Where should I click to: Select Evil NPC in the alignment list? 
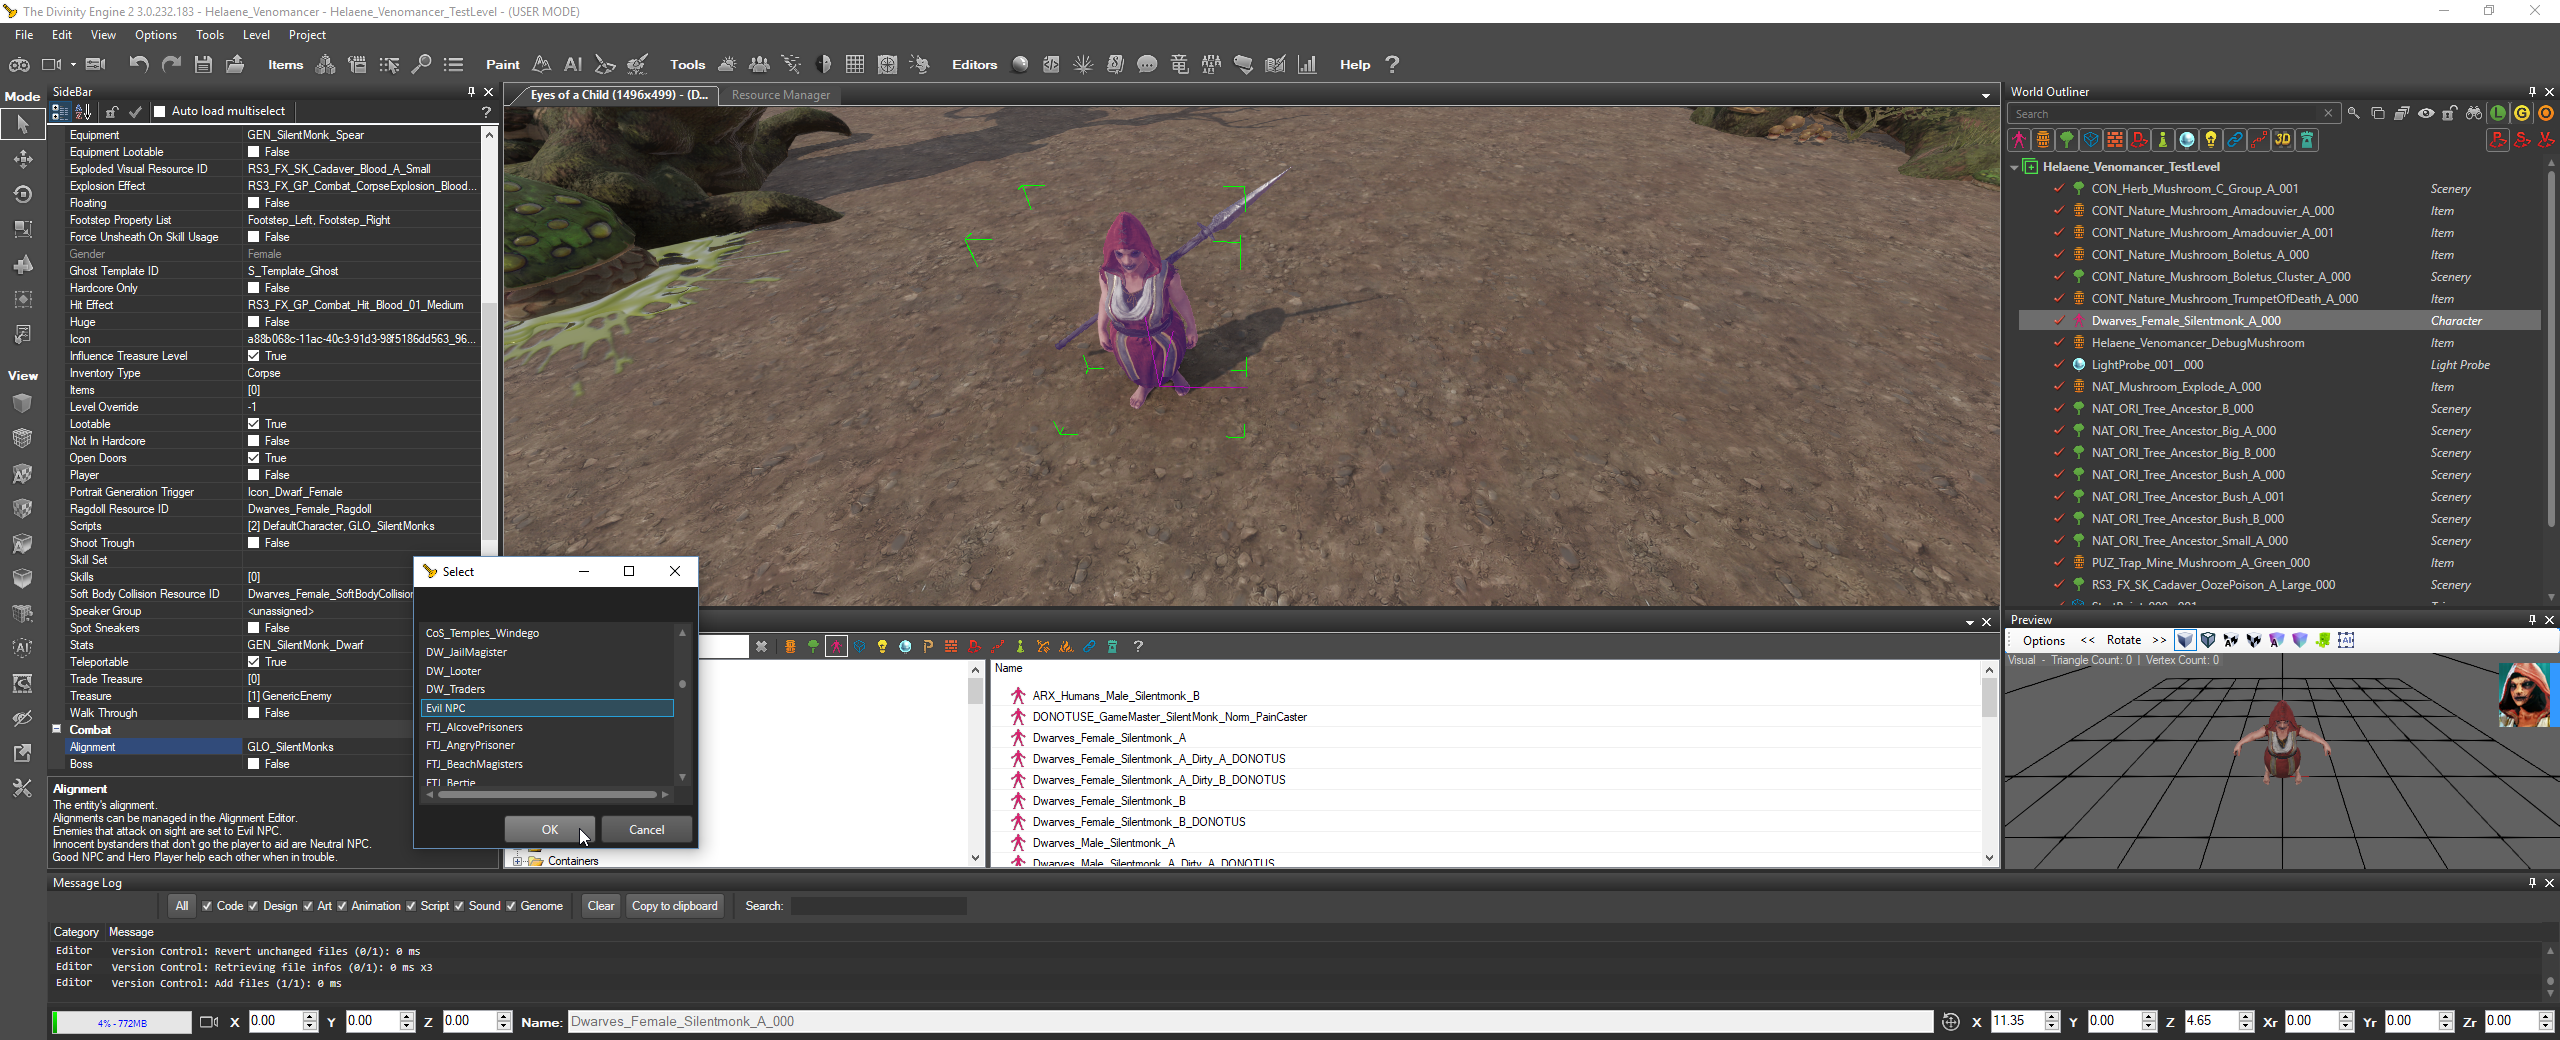pos(548,708)
